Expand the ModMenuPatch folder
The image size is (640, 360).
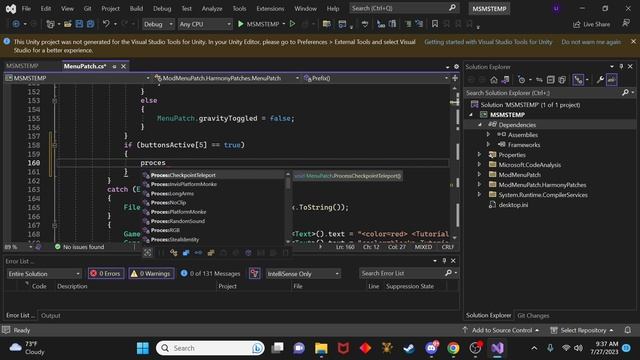tap(480, 175)
